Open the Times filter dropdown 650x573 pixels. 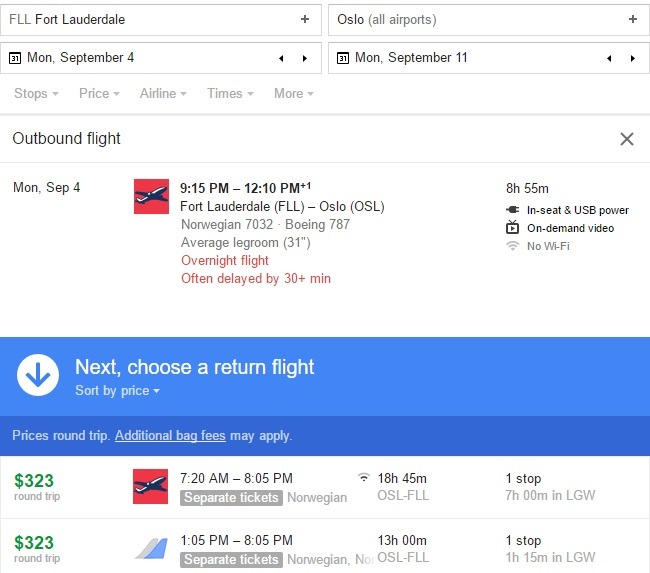230,94
